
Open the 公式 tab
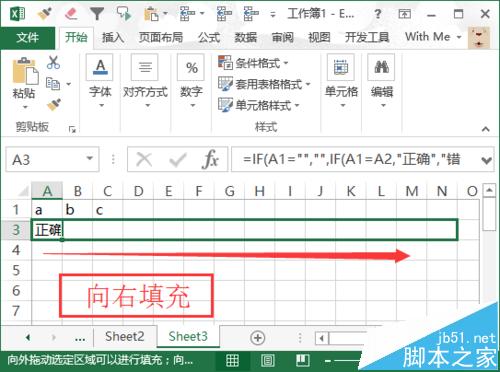pyautogui.click(x=209, y=37)
